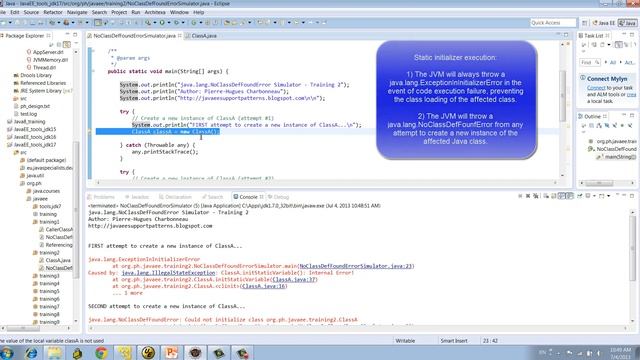
Task: Minimize the Package Explorer view
Action: click(67, 35)
